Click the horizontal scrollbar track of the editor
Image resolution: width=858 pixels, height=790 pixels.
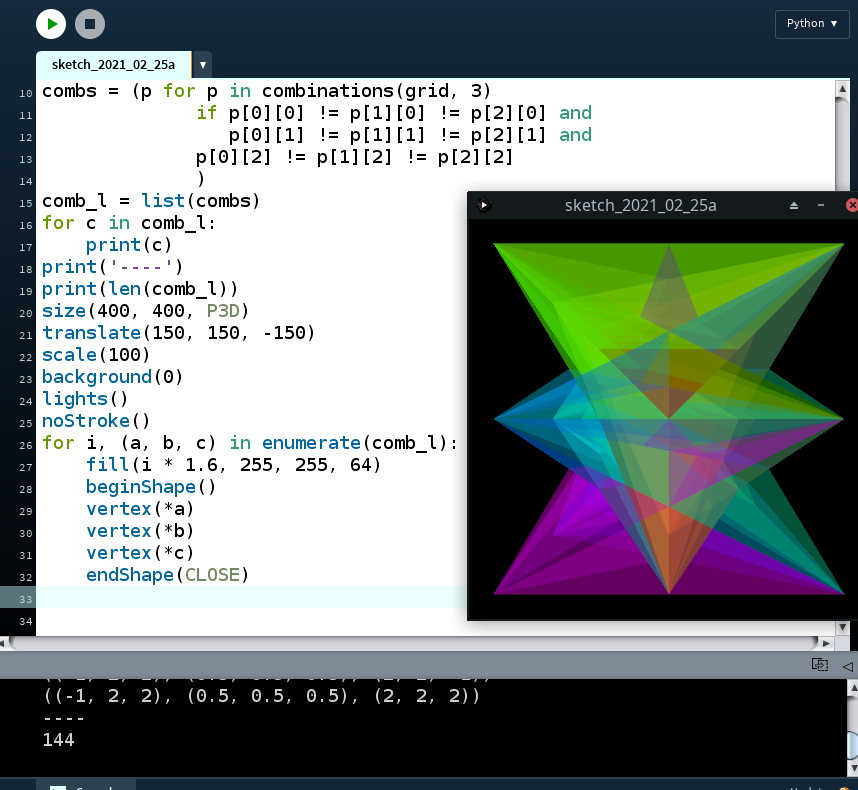[x=414, y=643]
